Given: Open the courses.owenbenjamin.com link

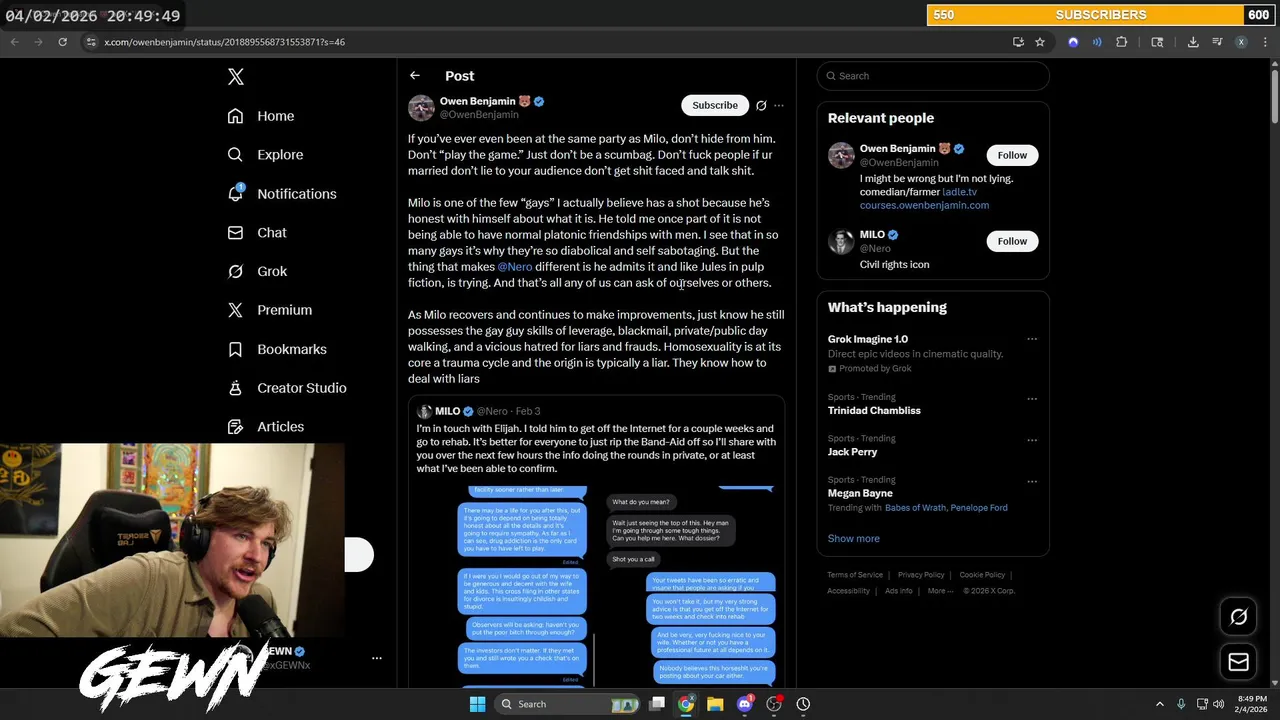Looking at the screenshot, I should coord(924,205).
